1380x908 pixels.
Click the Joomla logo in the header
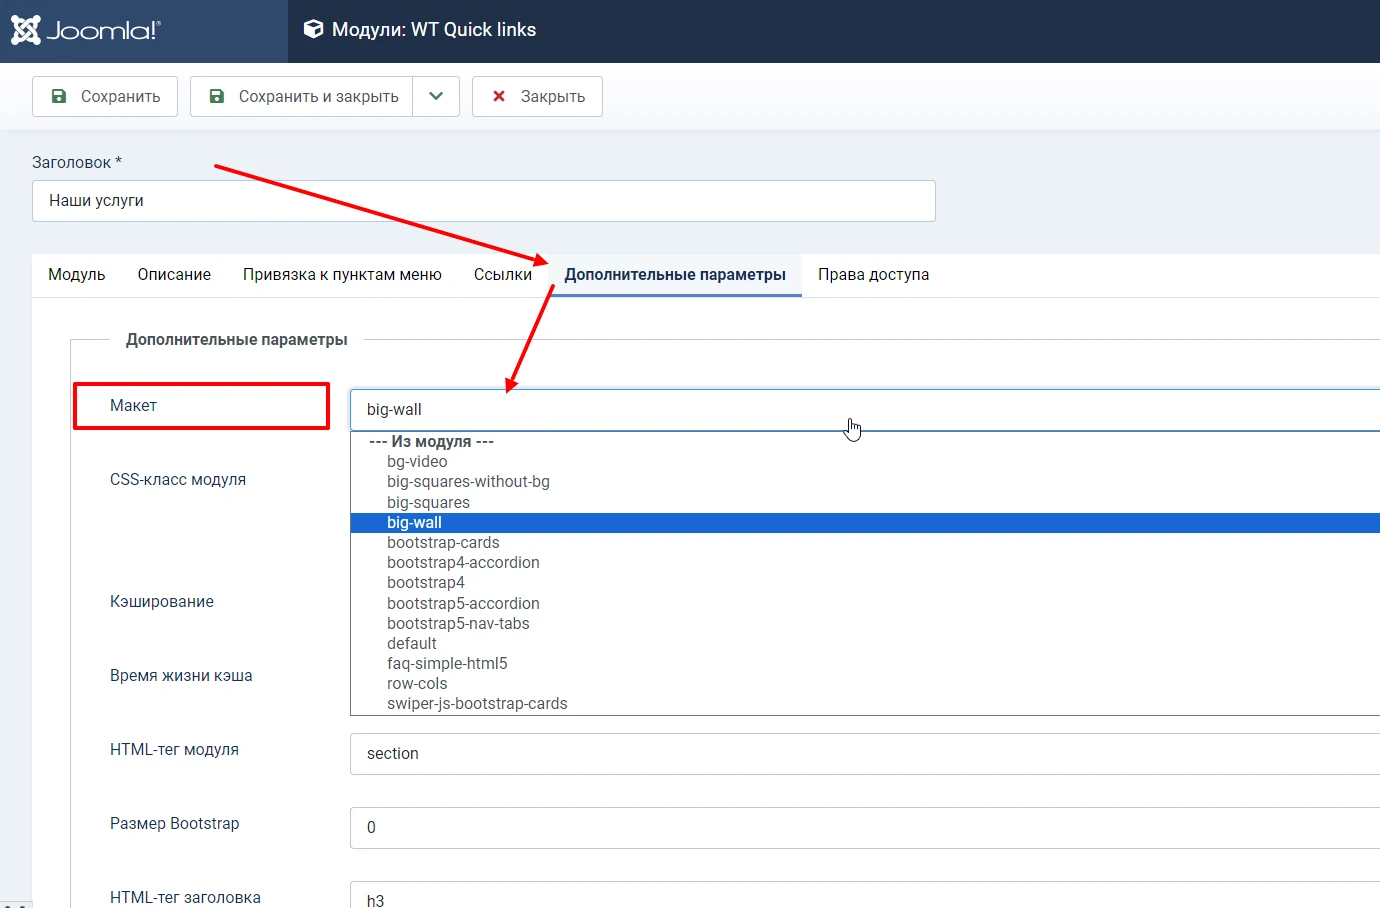pyautogui.click(x=85, y=30)
